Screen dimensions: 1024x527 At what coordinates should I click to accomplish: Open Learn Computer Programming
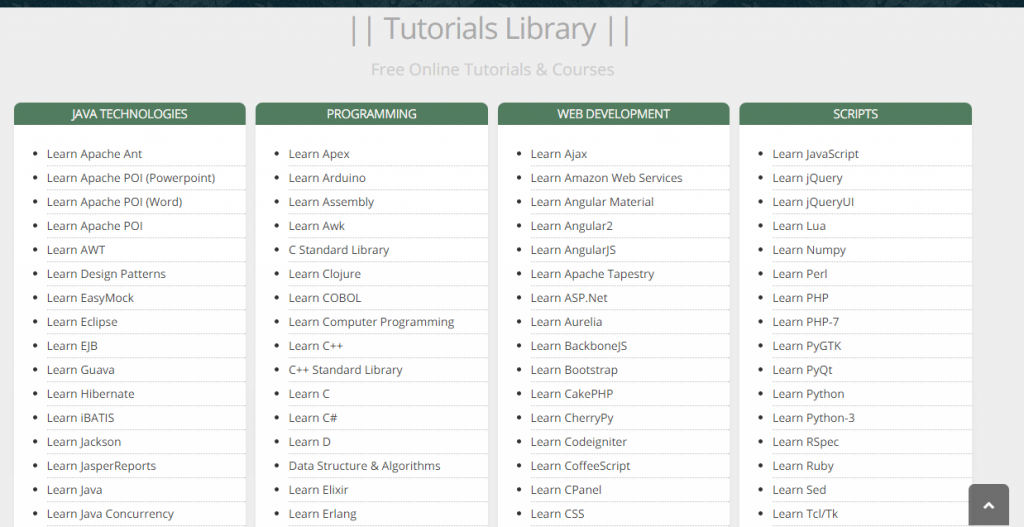pos(371,322)
